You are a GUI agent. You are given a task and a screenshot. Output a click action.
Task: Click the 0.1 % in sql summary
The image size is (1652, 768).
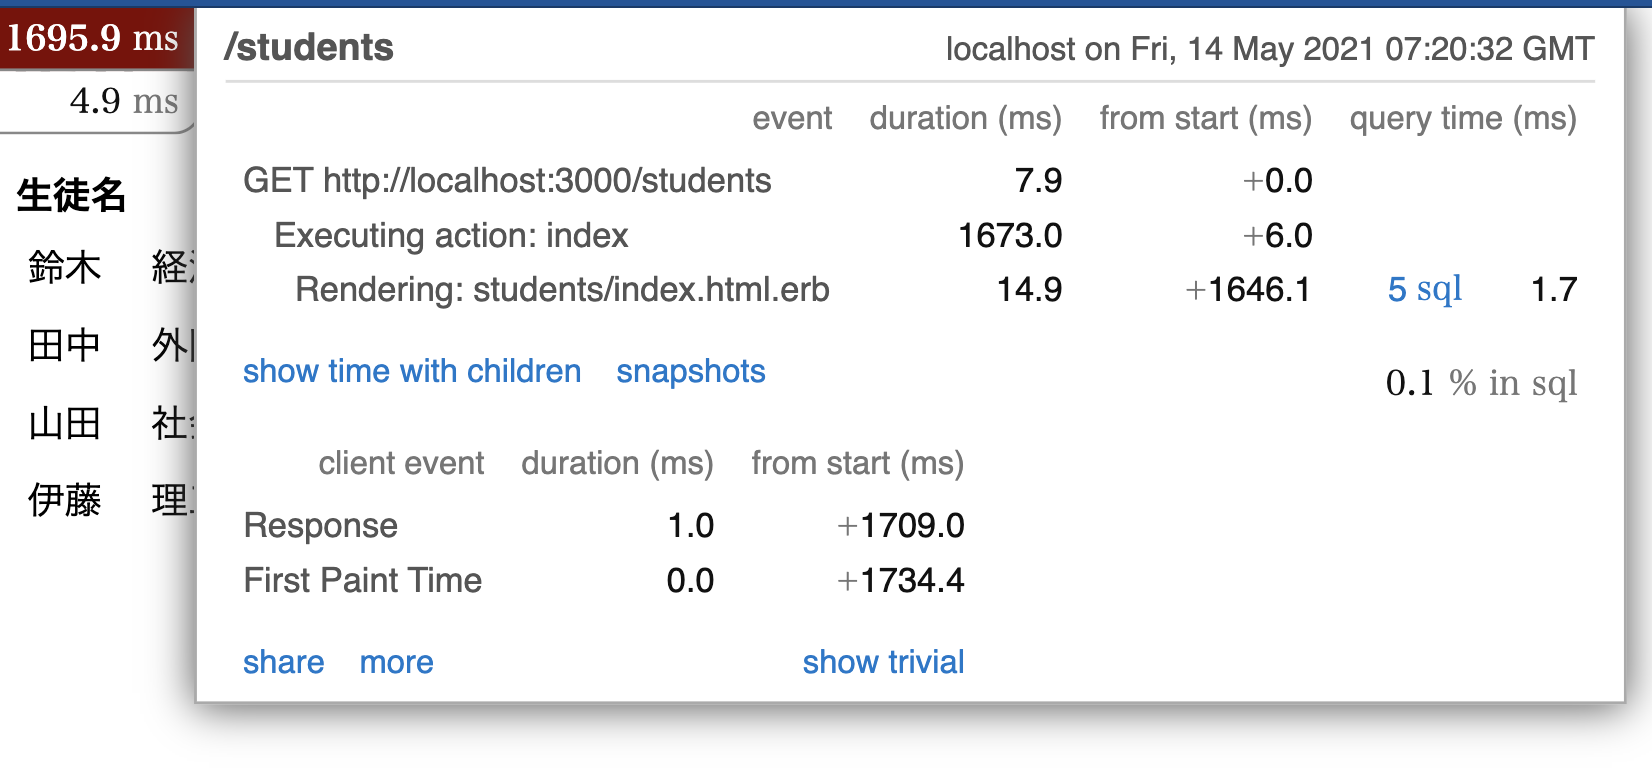pyautogui.click(x=1481, y=383)
